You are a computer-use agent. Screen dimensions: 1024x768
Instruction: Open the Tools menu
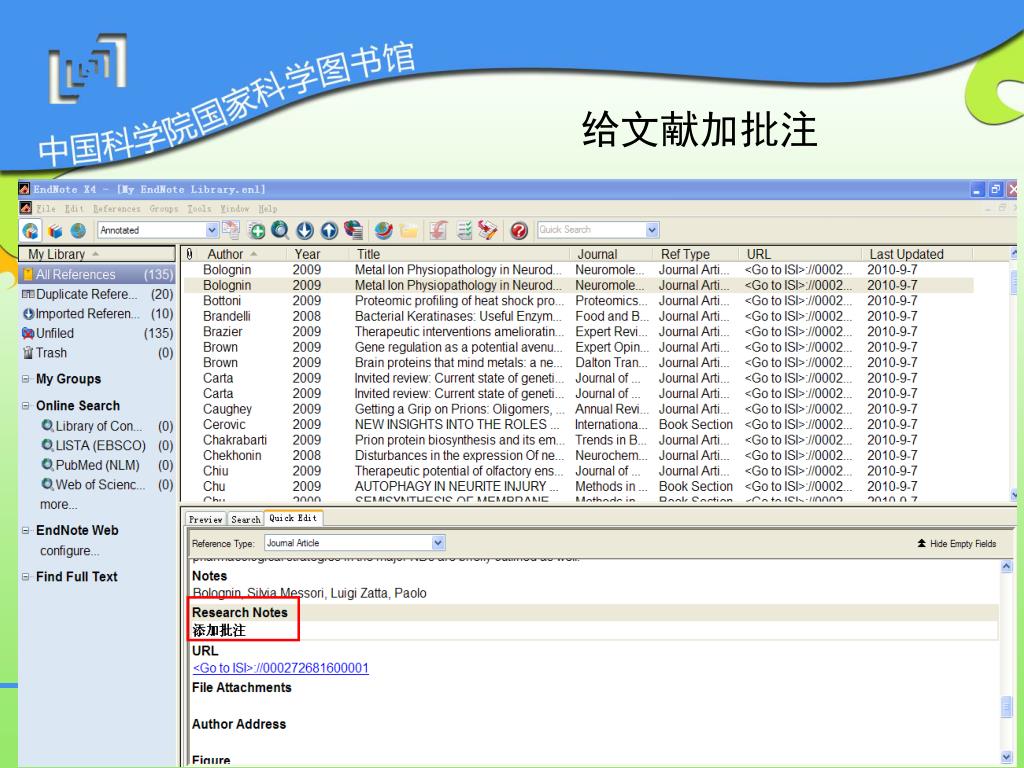pos(199,209)
